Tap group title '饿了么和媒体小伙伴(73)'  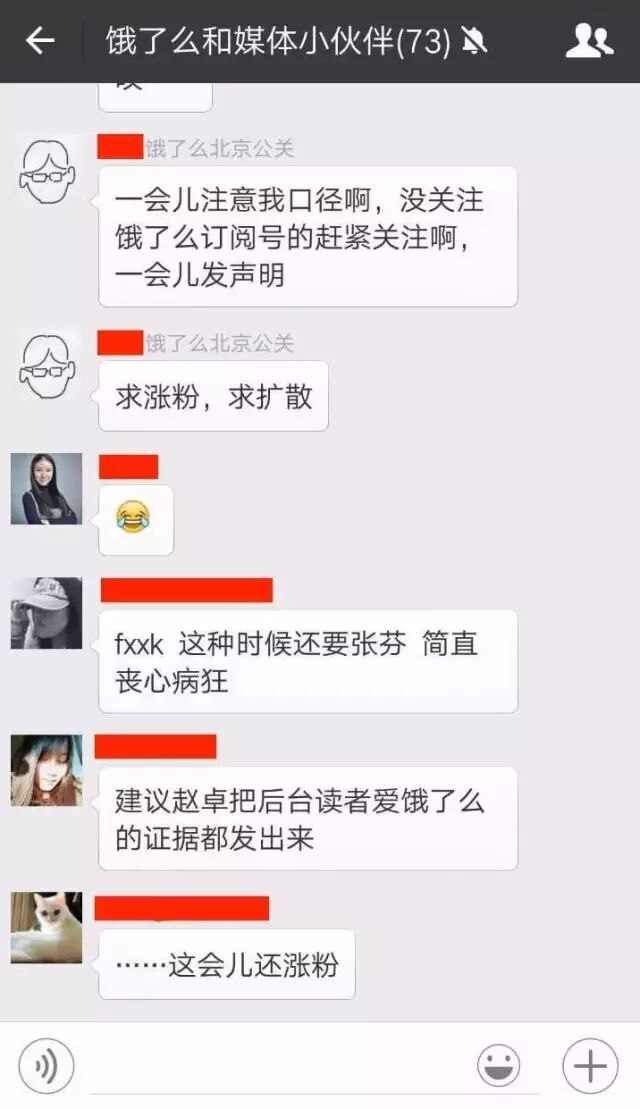click(278, 41)
